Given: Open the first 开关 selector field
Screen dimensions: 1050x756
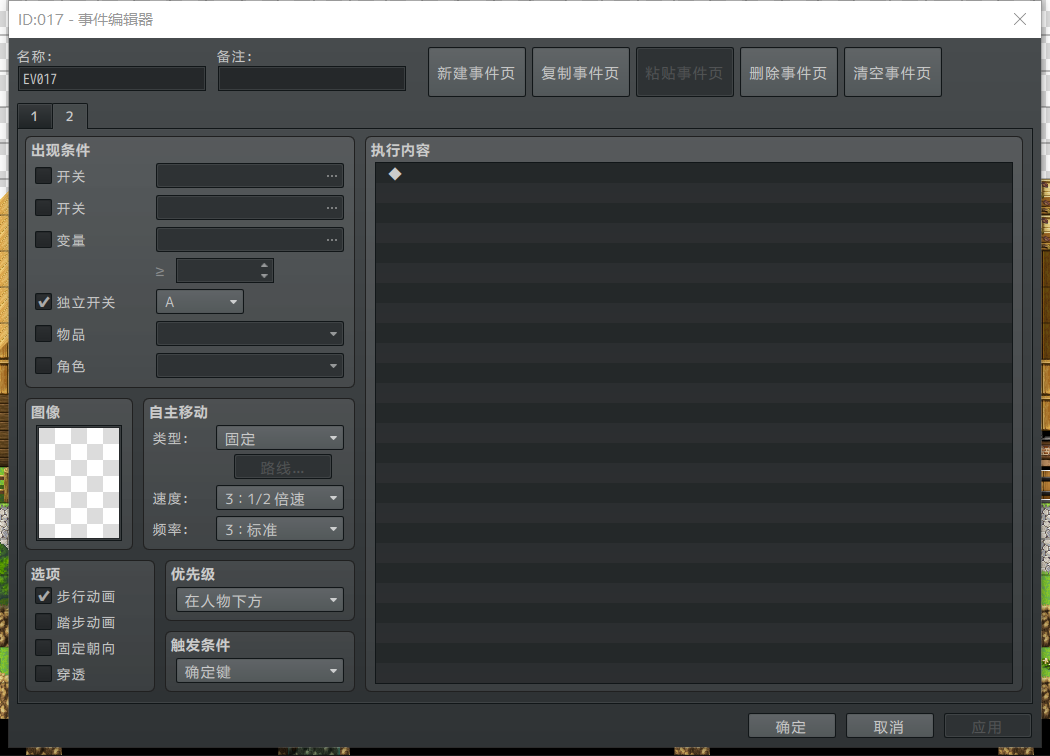Looking at the screenshot, I should [250, 176].
